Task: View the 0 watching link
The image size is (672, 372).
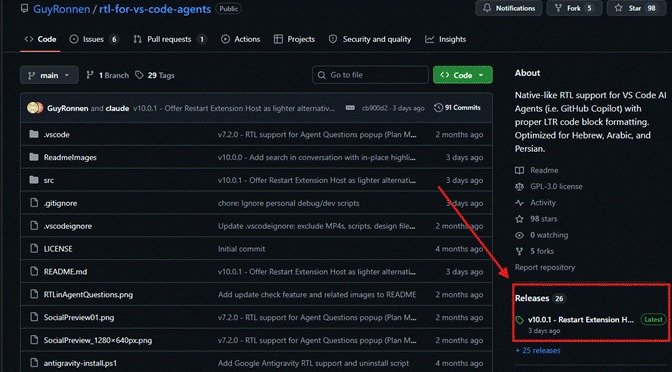Action: [542, 235]
